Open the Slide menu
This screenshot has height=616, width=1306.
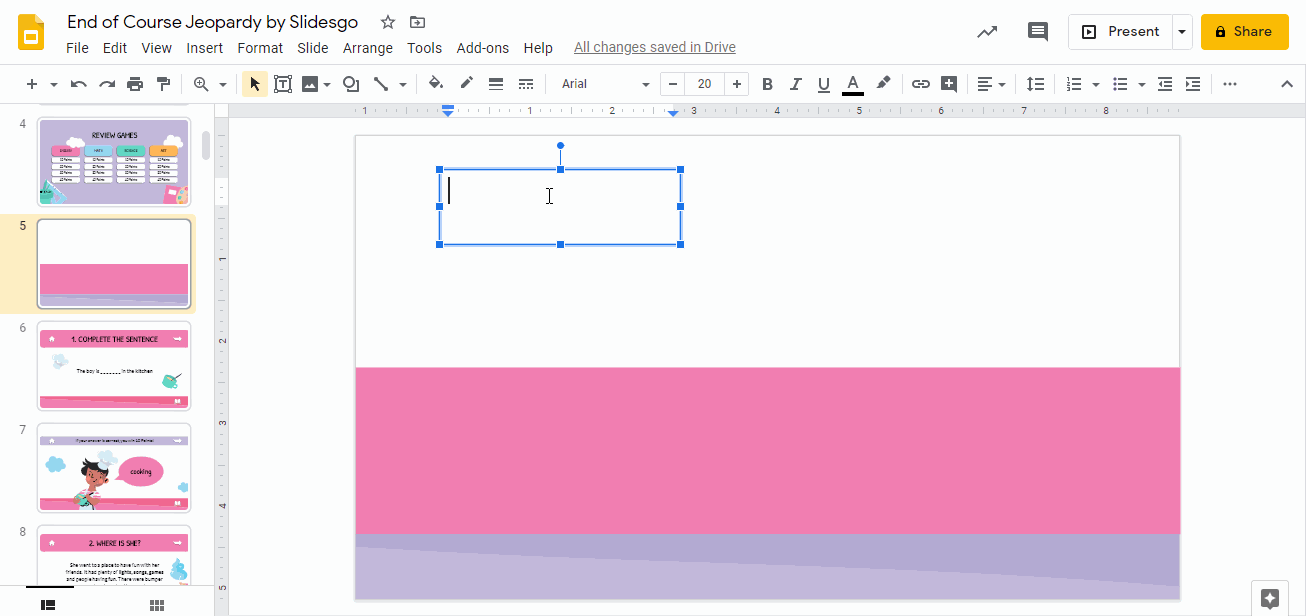[312, 47]
